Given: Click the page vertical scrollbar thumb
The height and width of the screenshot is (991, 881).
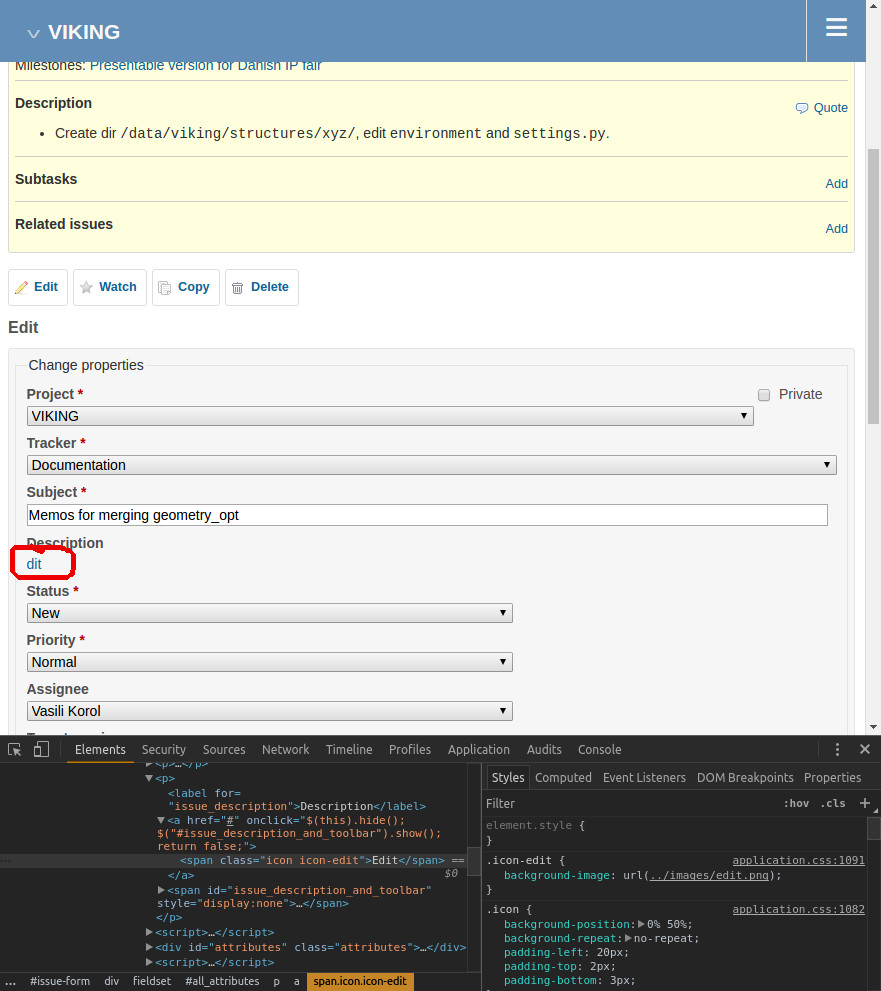Looking at the screenshot, I should click(873, 286).
